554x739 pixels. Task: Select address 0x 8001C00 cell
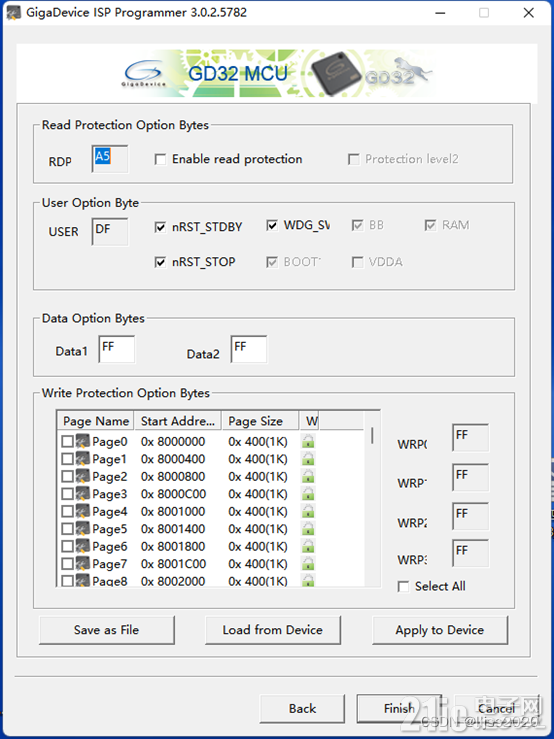point(173,564)
